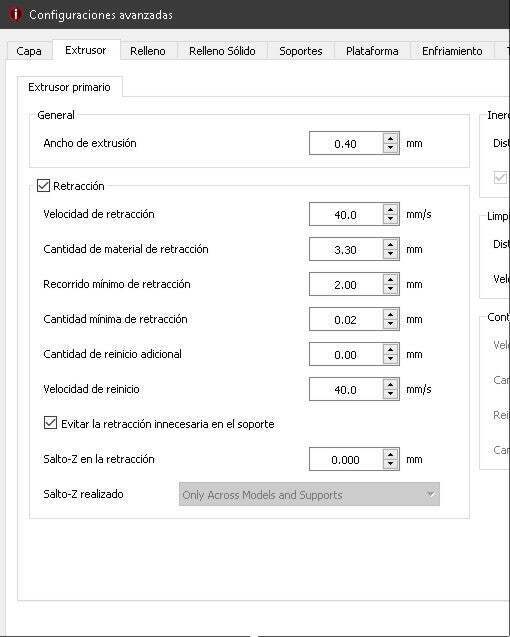Increase Salto-Z en la retracción value

point(391,455)
